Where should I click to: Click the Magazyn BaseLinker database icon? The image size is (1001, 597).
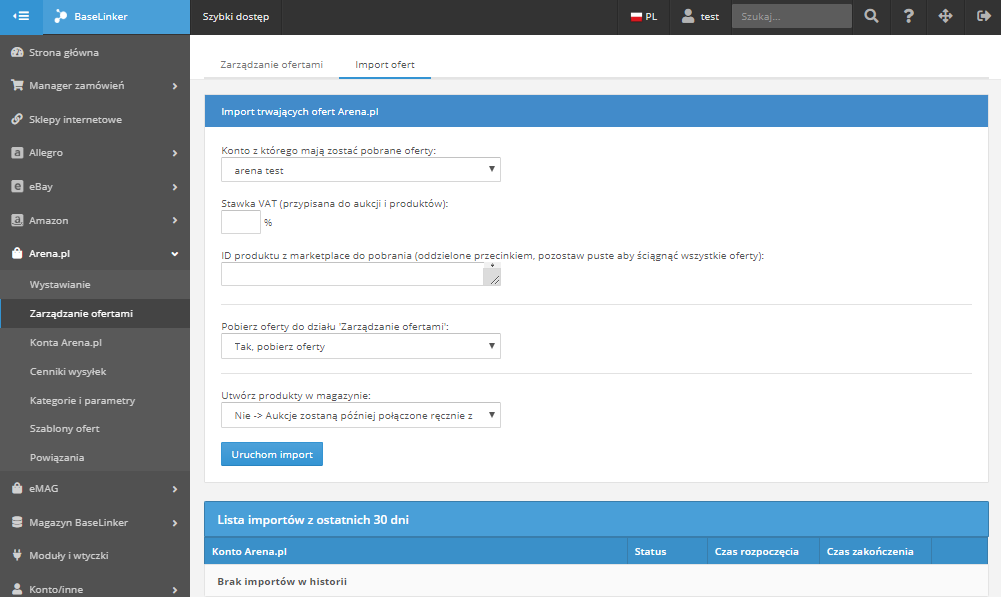17,522
